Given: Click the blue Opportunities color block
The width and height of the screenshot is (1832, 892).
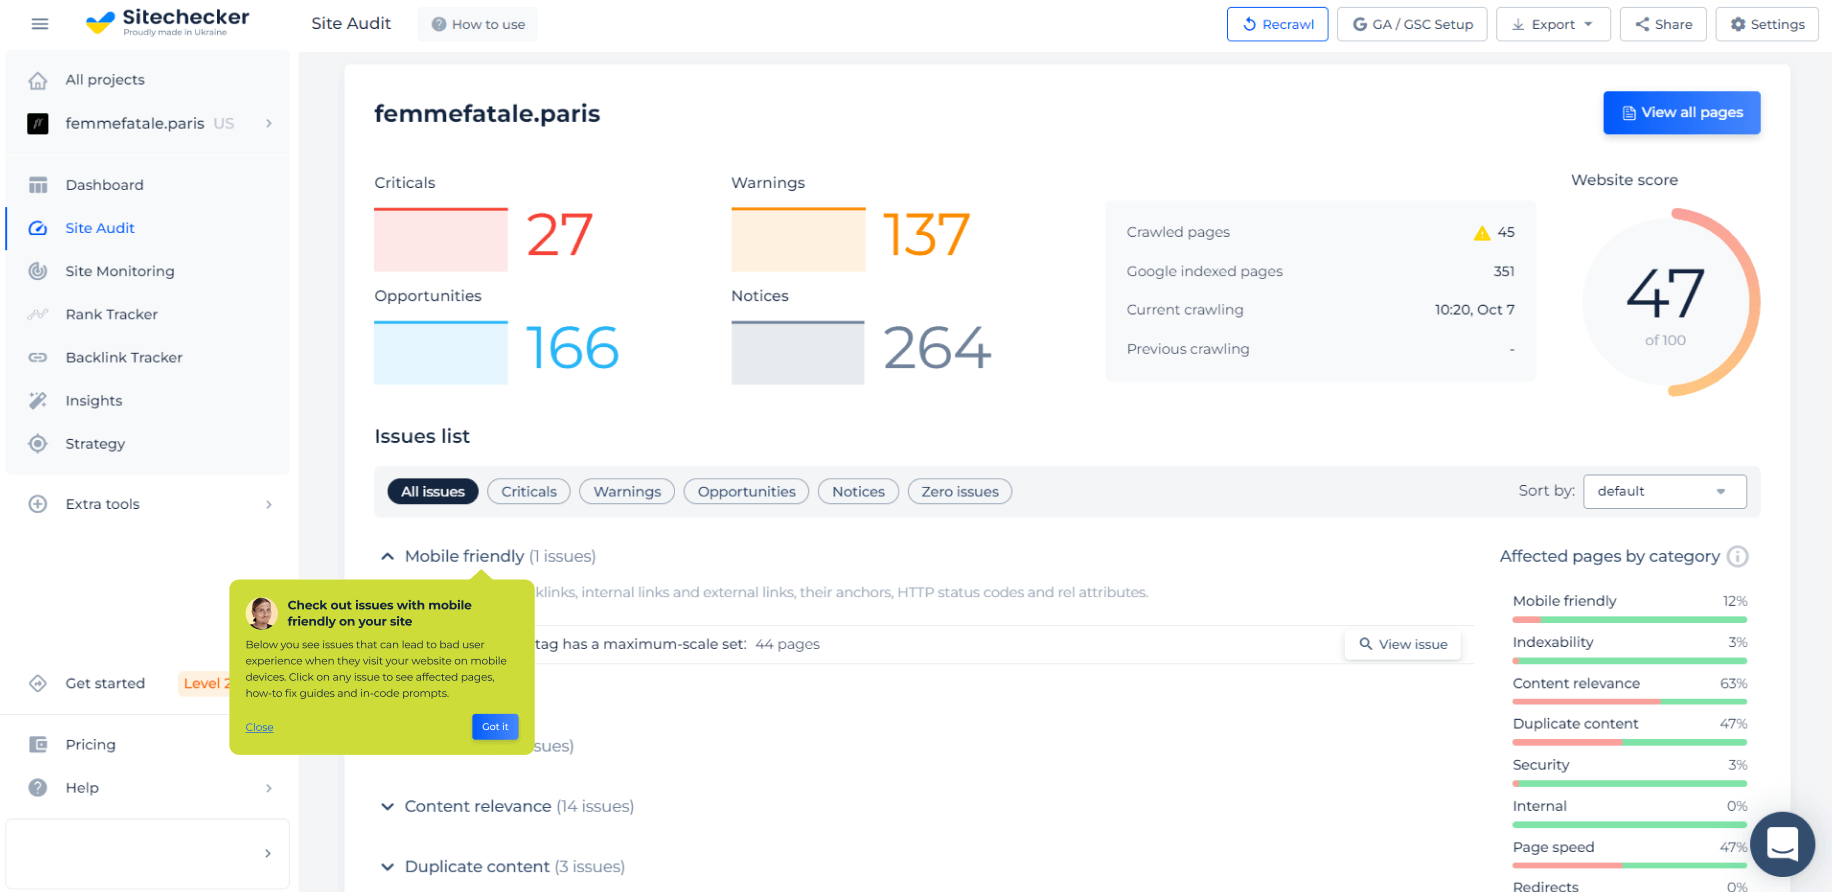Looking at the screenshot, I should 441,352.
